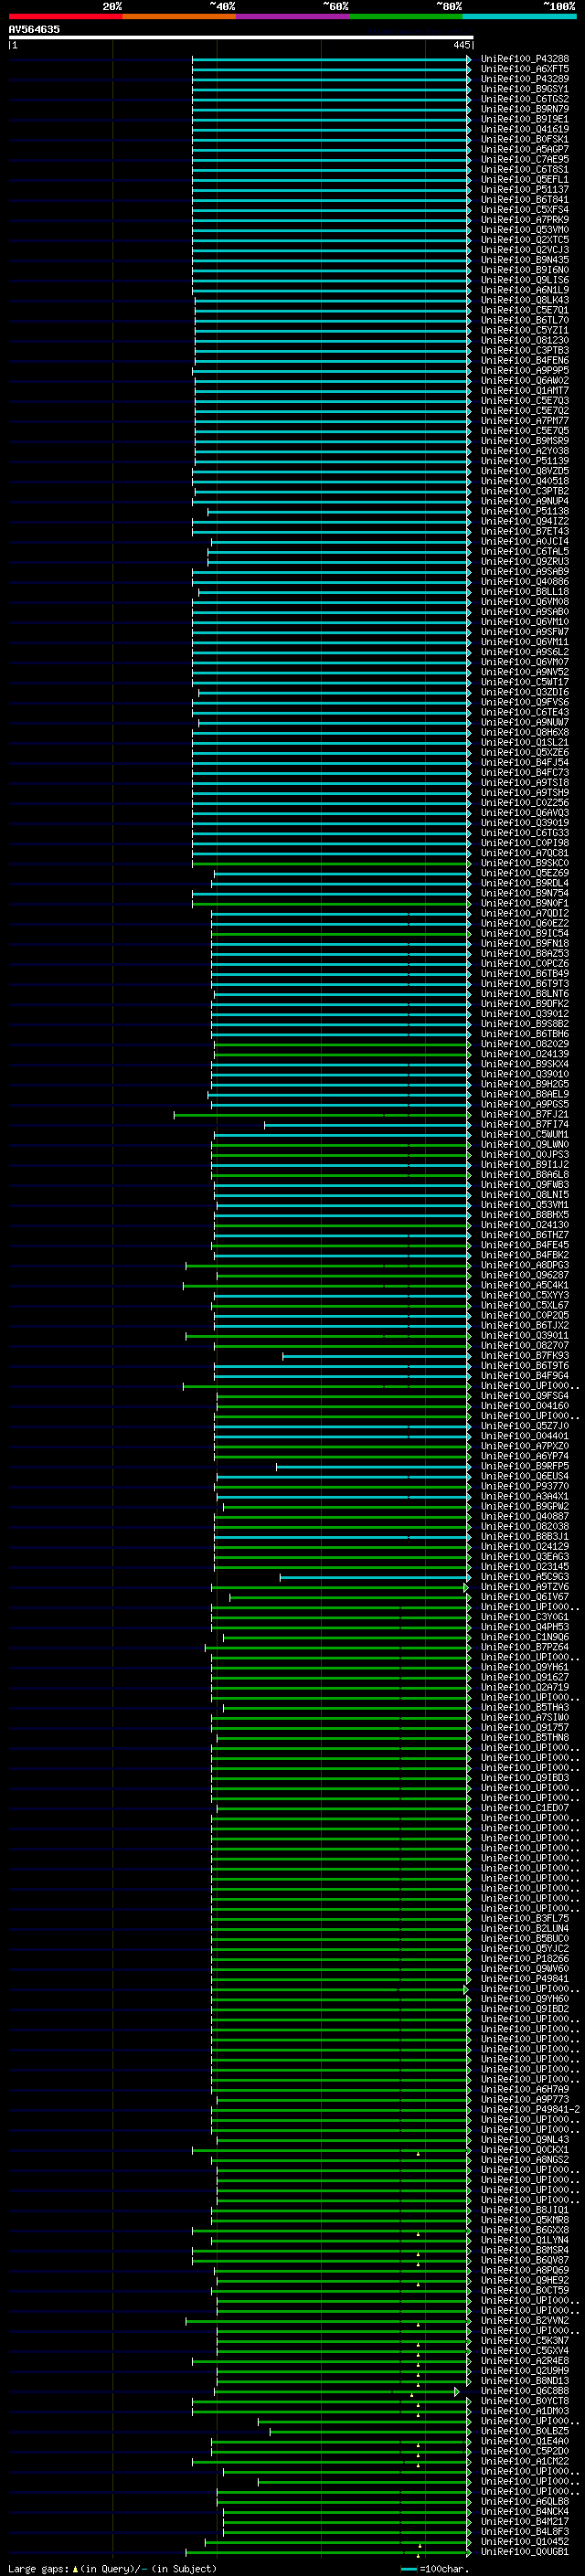The width and height of the screenshot is (585, 2576).
Task: Select hit label UniRef100_A5C4K1
Action: [524, 1285]
